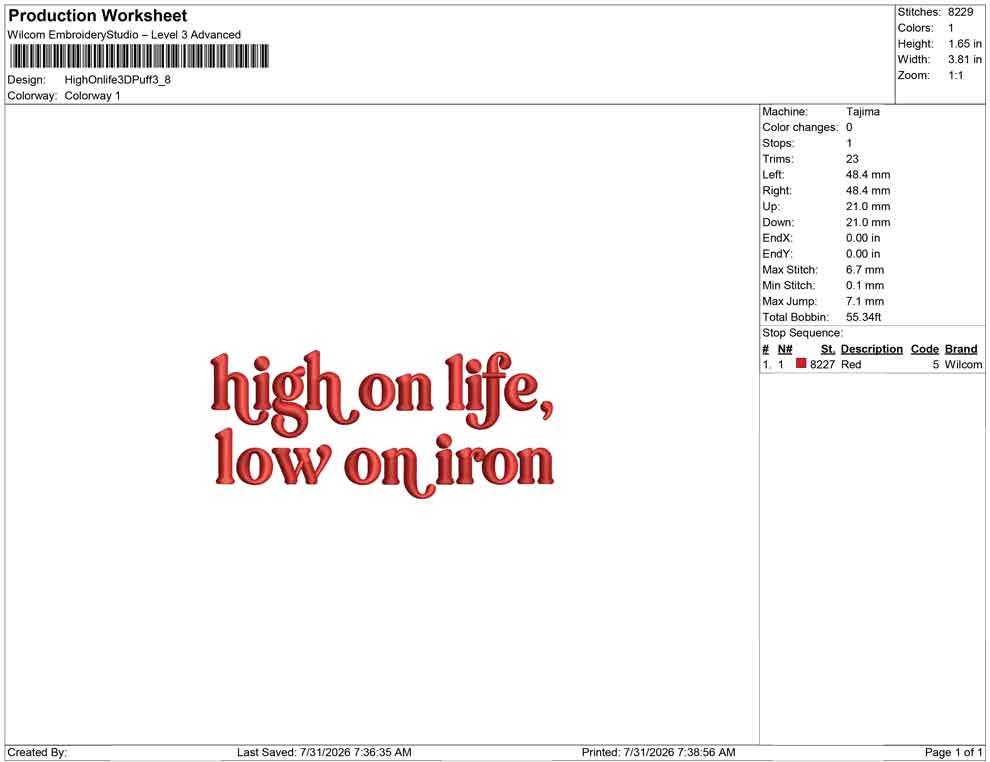Select the Stitches value 8229

[960, 12]
